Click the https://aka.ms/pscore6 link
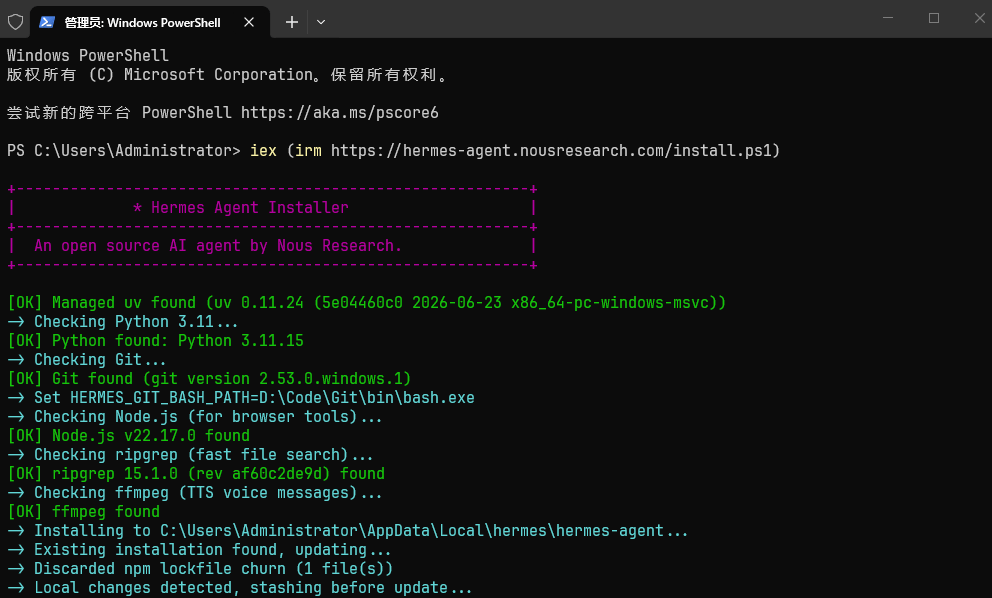The width and height of the screenshot is (992, 598). [340, 113]
